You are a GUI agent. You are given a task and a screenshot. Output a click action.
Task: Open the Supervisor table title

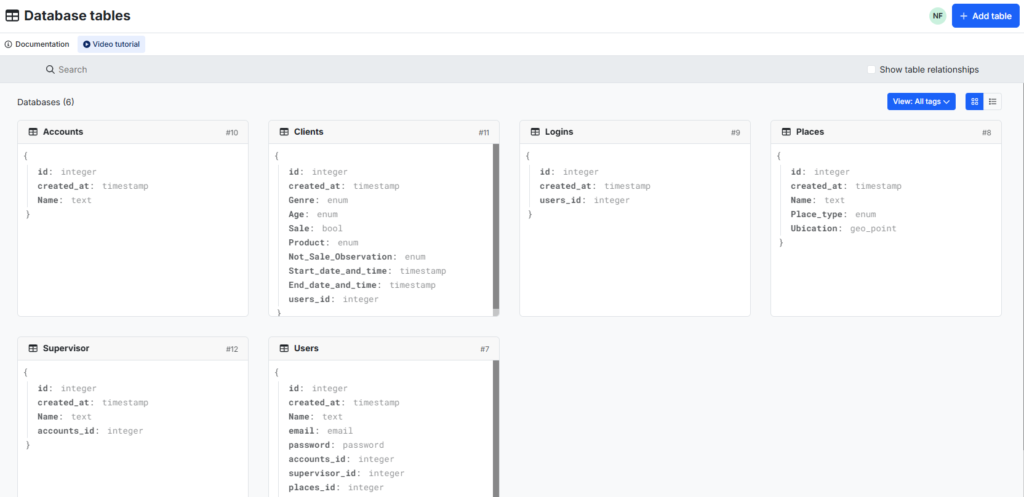coord(66,349)
